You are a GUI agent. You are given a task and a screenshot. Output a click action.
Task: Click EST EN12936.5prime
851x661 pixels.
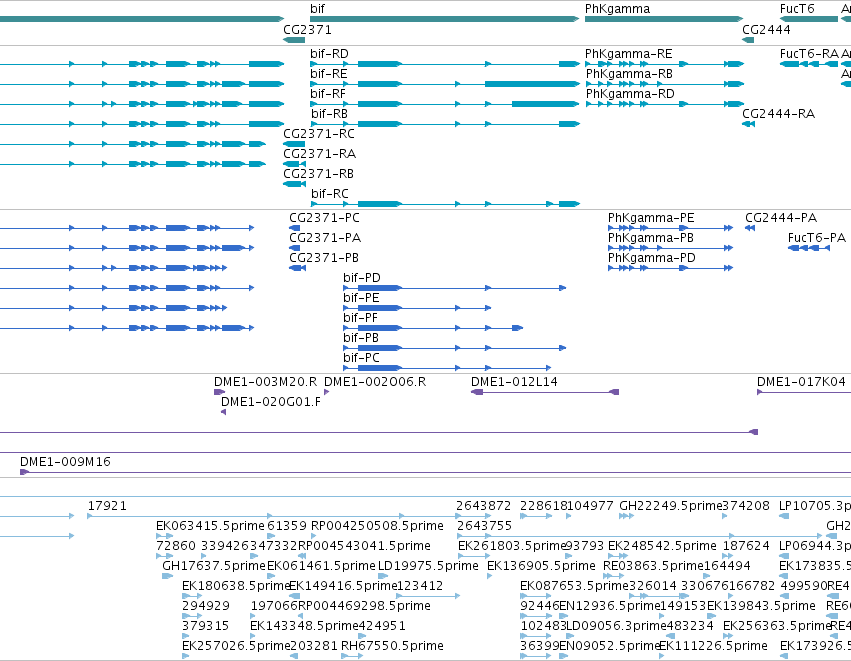pyautogui.click(x=563, y=616)
